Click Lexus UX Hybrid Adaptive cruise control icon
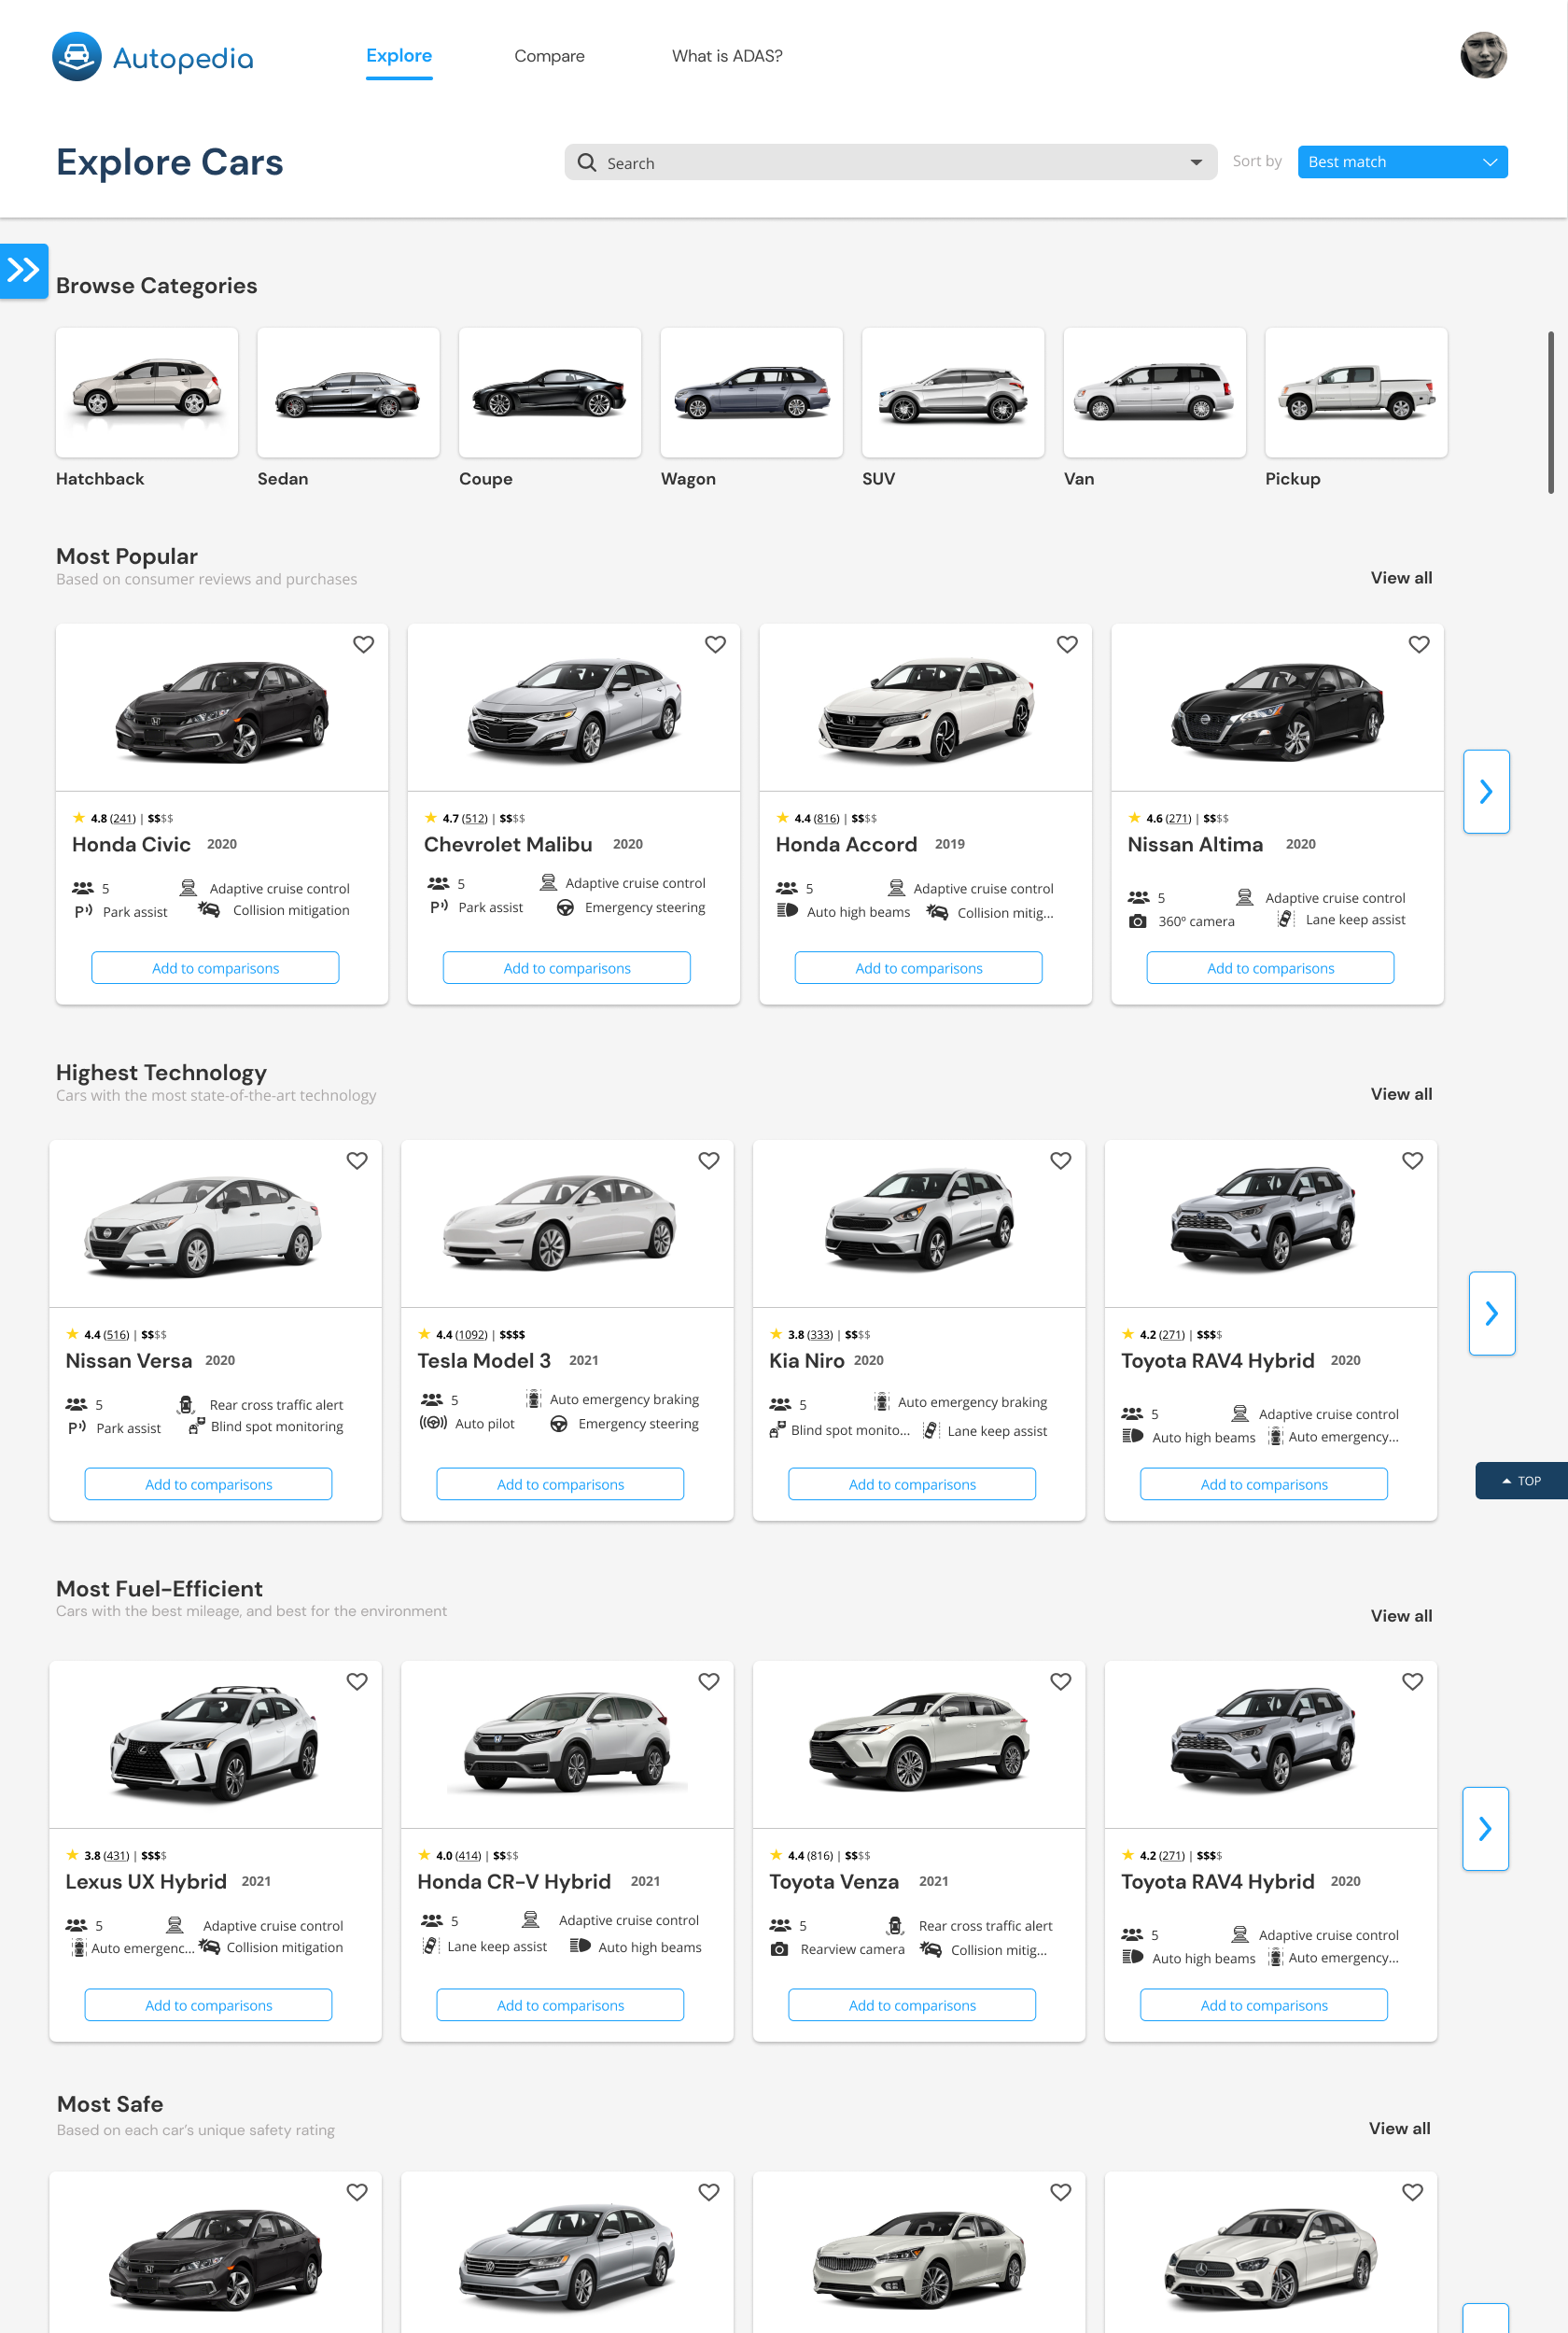Viewport: 1568px width, 2333px height. pyautogui.click(x=174, y=1925)
